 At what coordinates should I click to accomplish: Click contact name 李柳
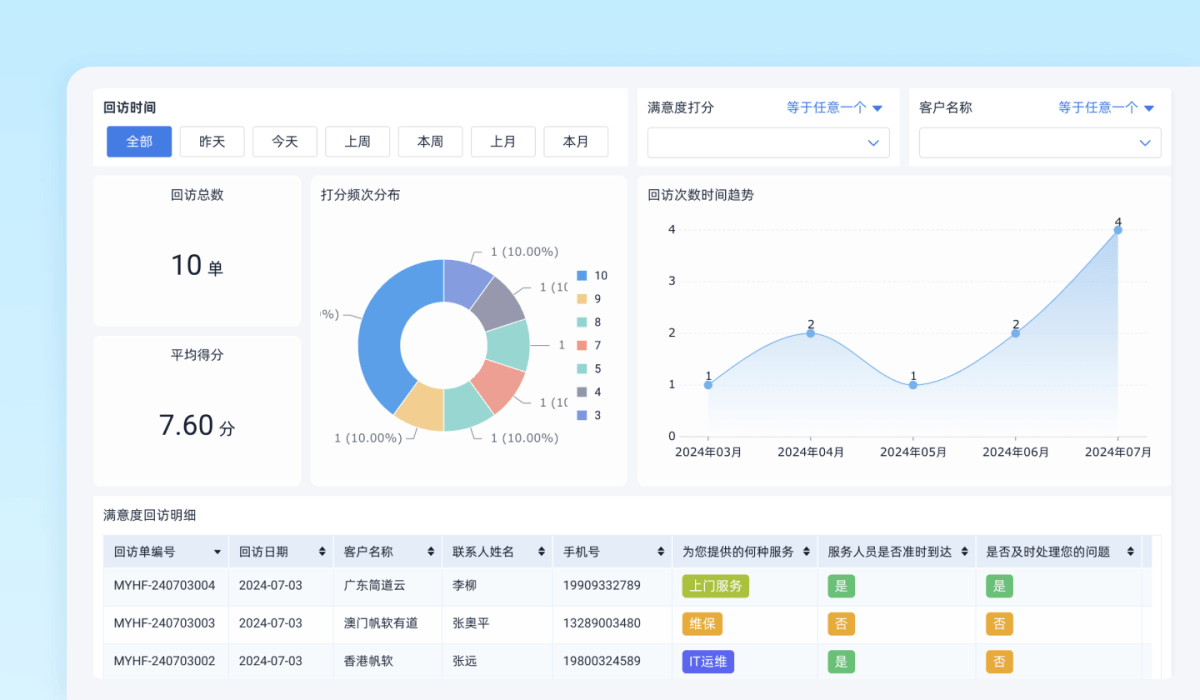[464, 585]
